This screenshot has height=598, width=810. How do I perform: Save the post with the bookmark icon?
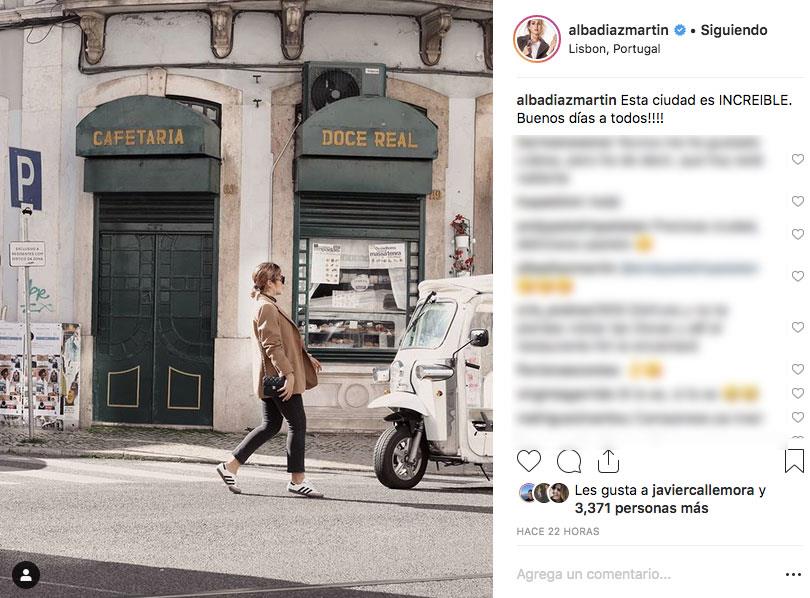794,461
